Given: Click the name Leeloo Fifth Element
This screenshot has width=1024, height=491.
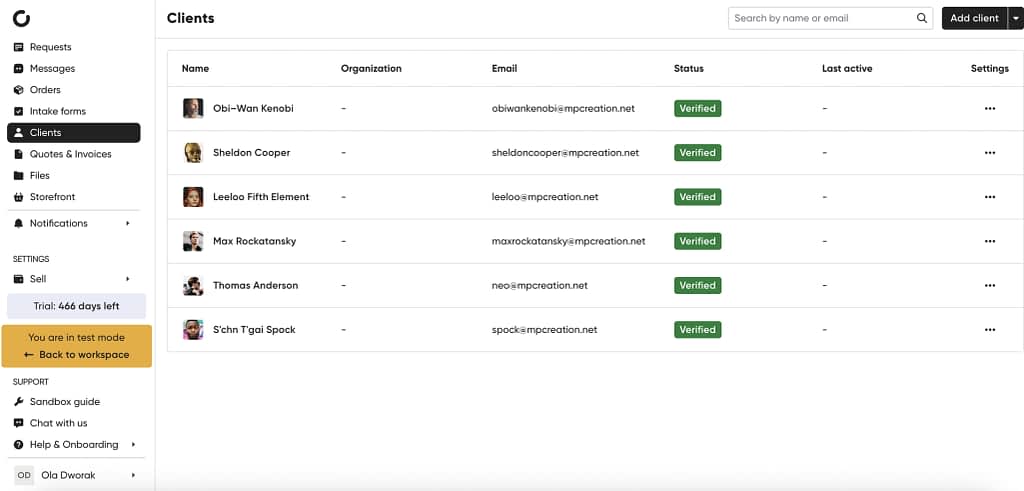Looking at the screenshot, I should (x=261, y=197).
